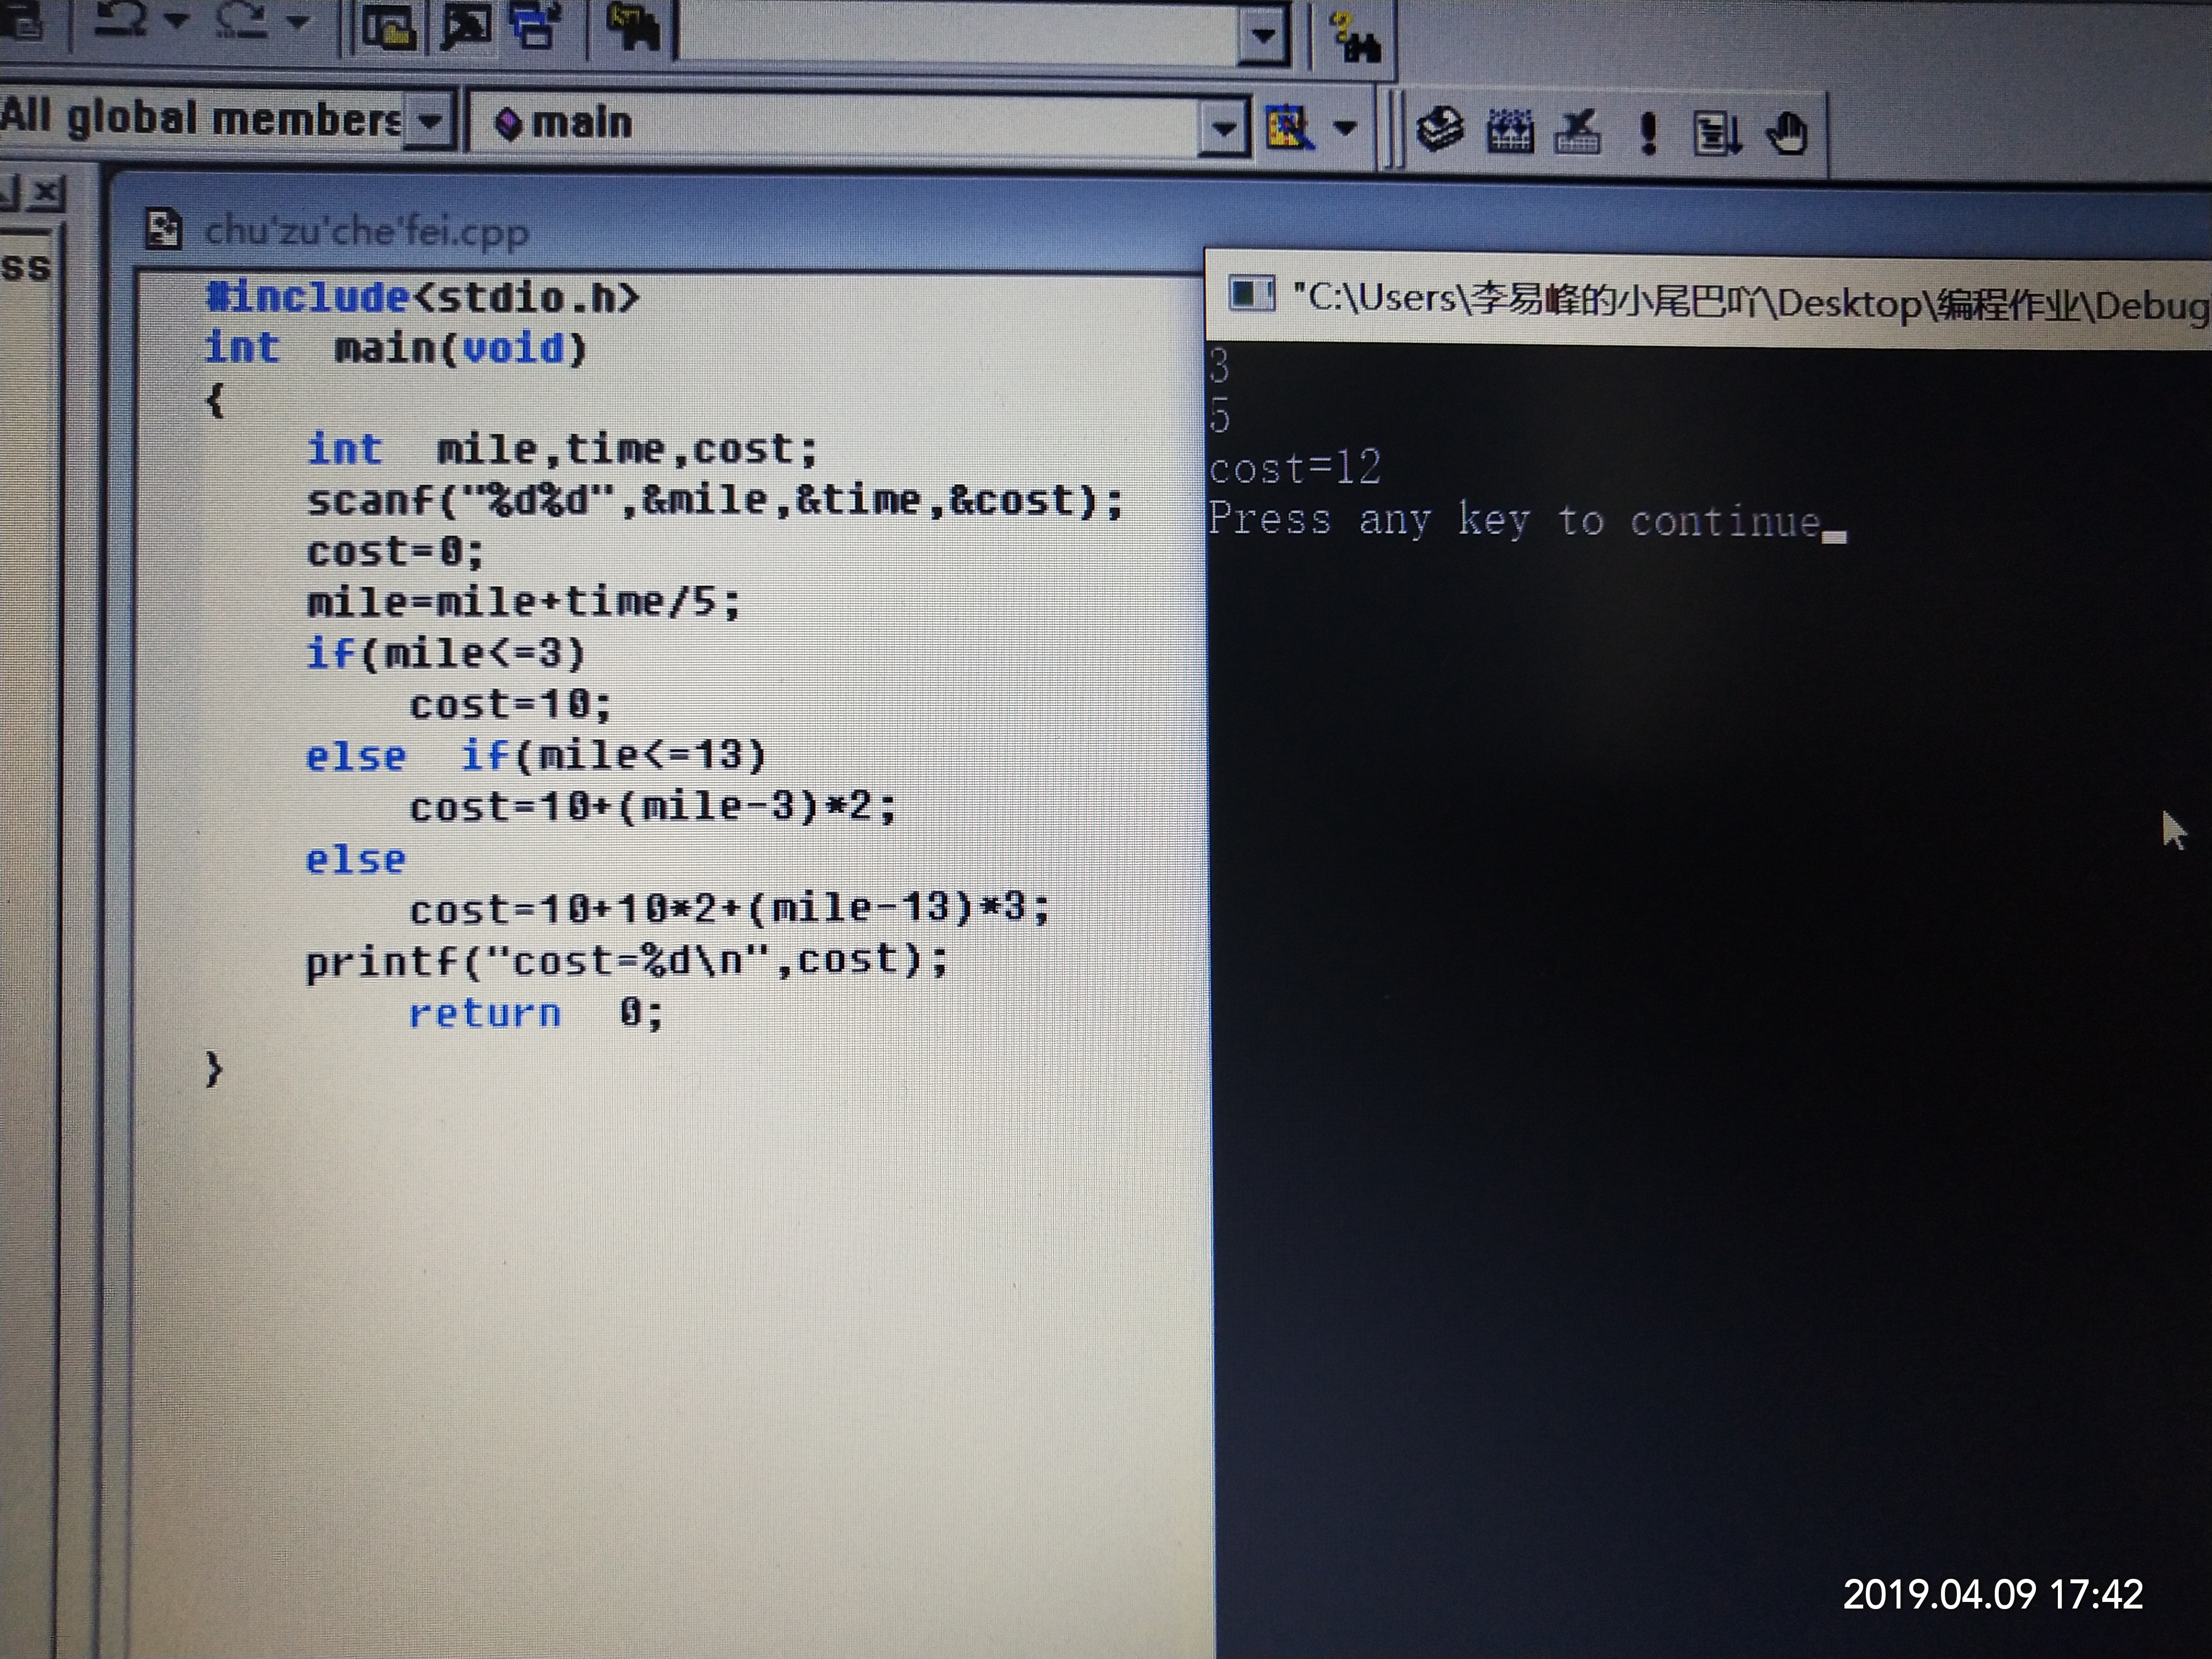
Task: Click the else if(mile<=13) line
Action: coord(536,755)
